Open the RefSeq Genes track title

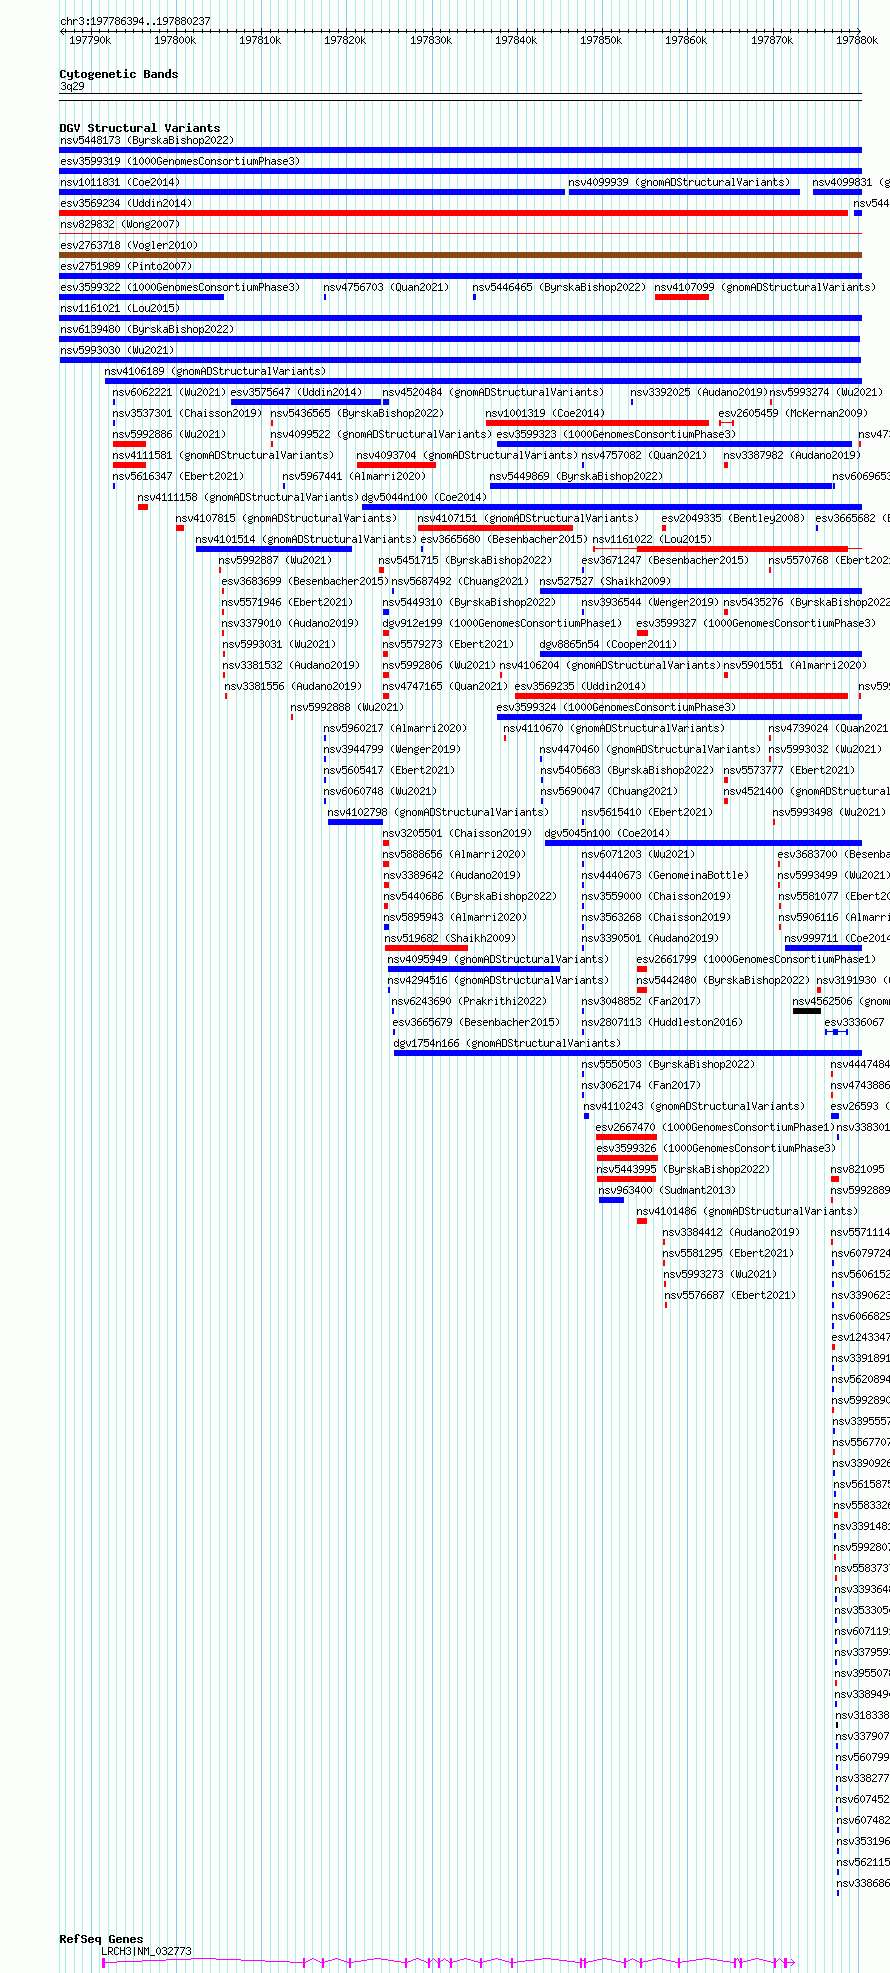point(101,1939)
